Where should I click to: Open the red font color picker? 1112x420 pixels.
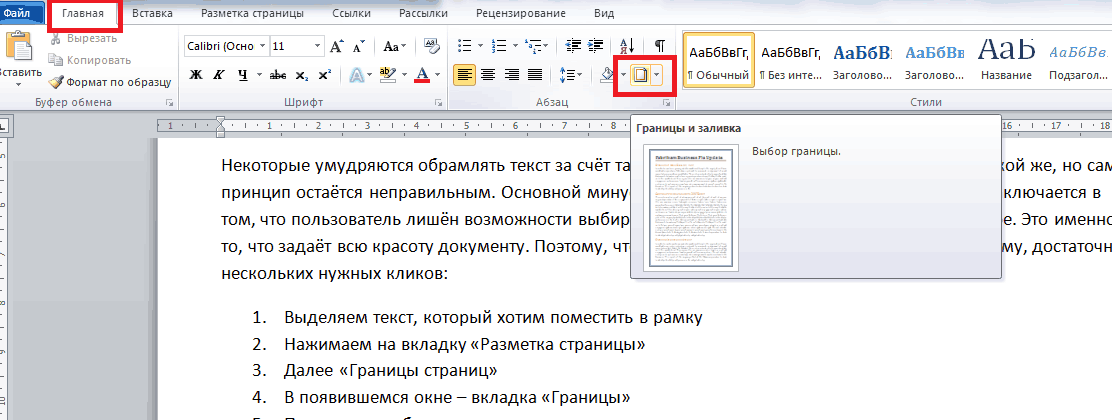tap(438, 74)
